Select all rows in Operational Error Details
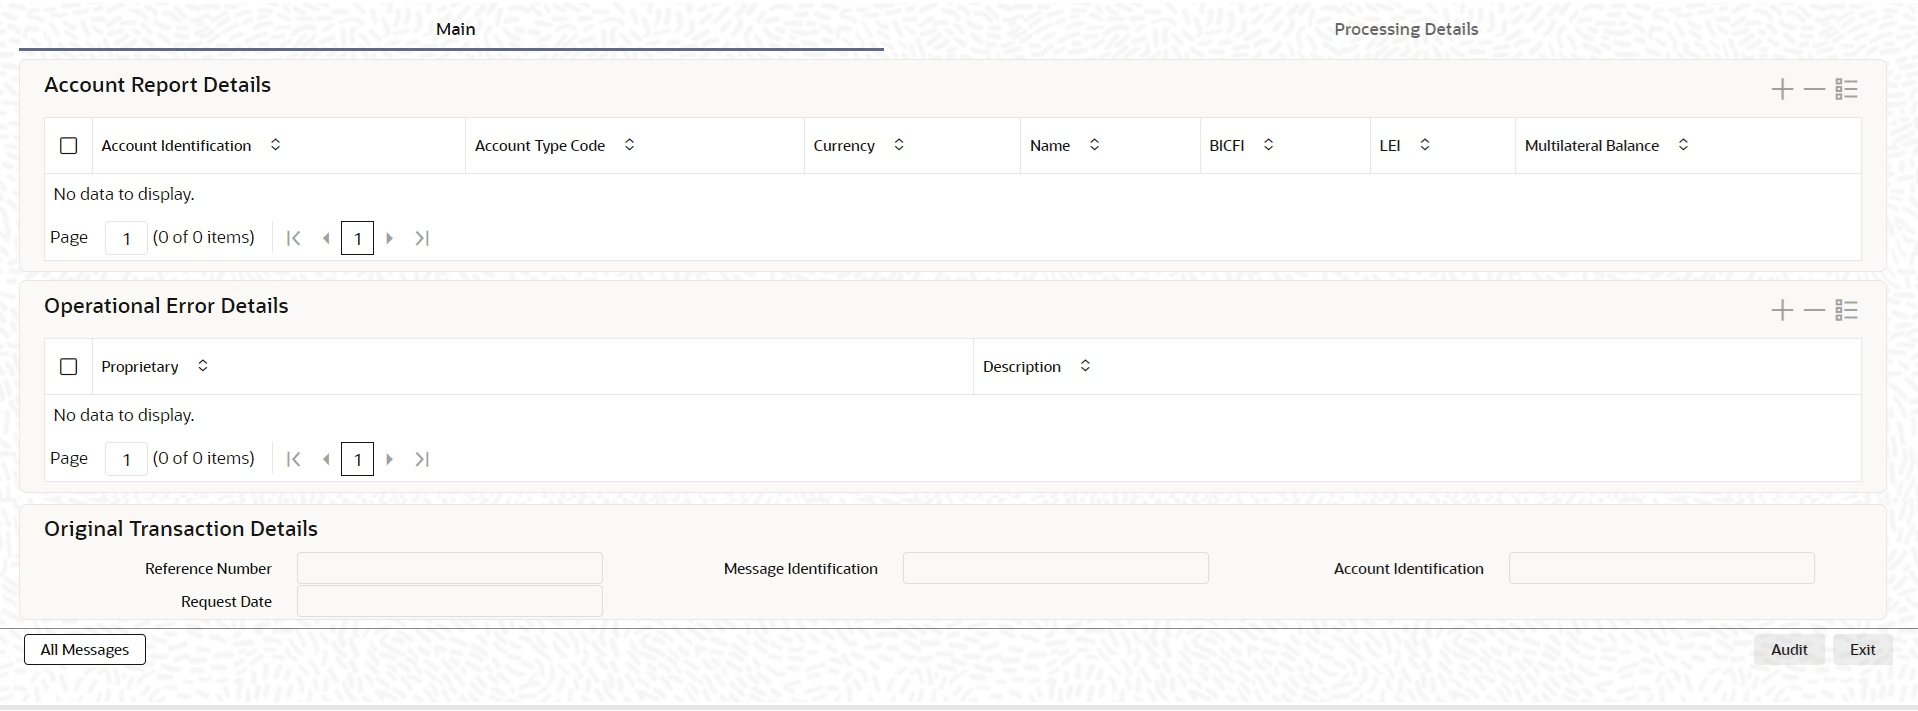The image size is (1918, 711). tap(69, 367)
